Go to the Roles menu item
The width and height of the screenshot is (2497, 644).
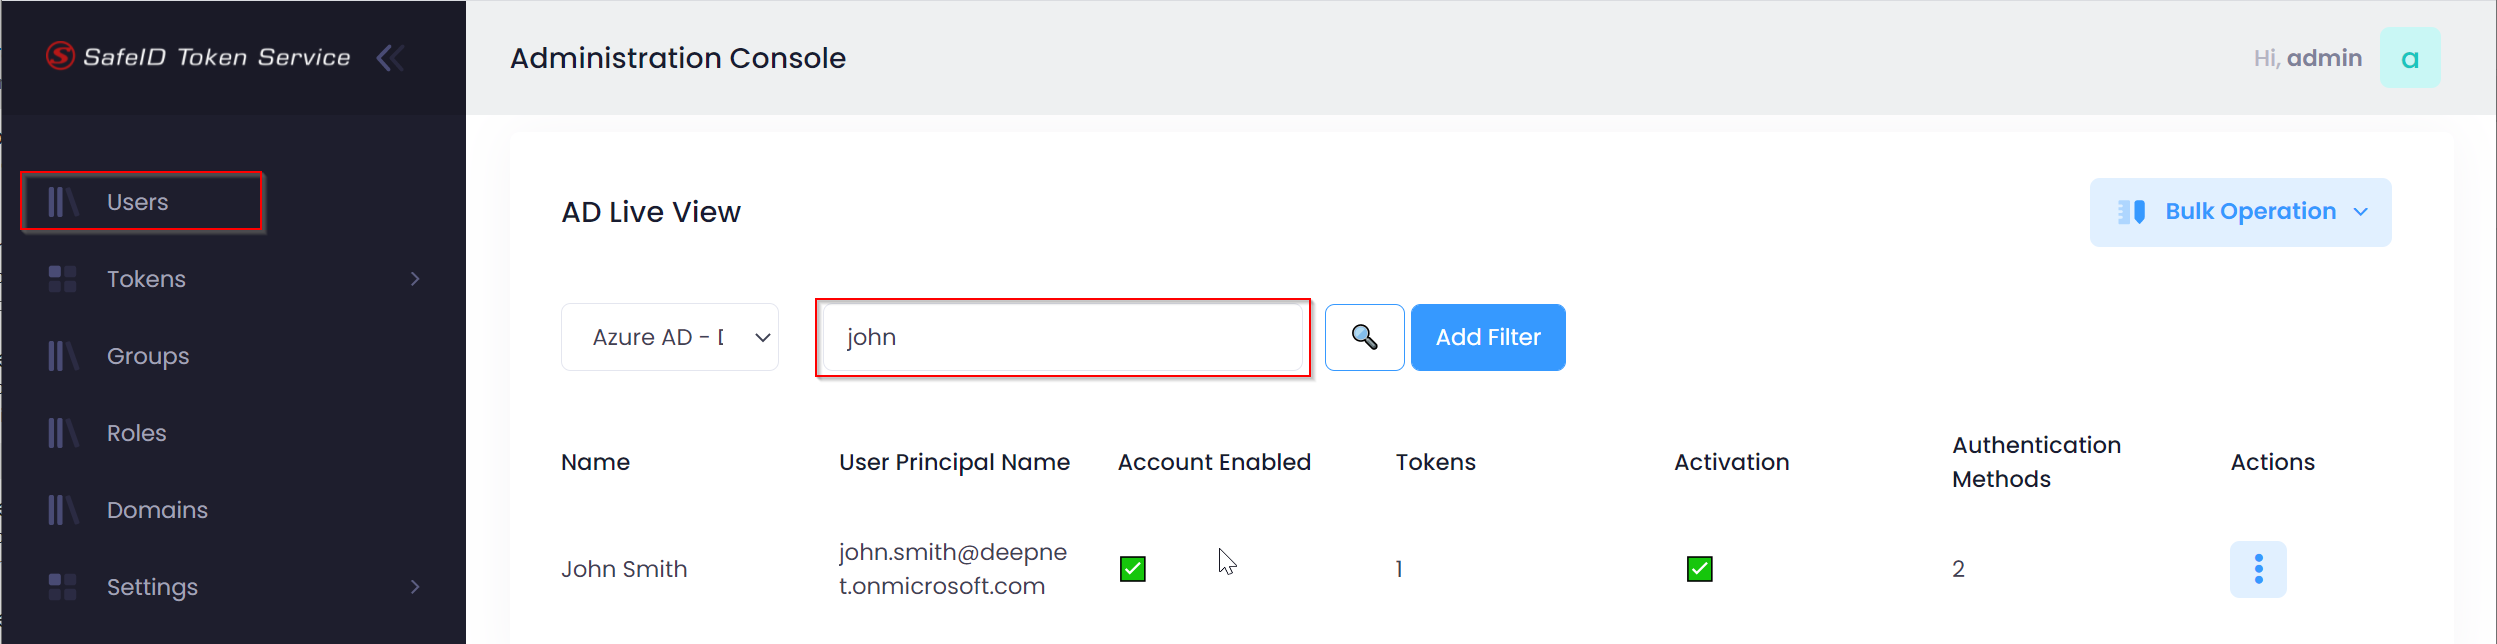137,433
